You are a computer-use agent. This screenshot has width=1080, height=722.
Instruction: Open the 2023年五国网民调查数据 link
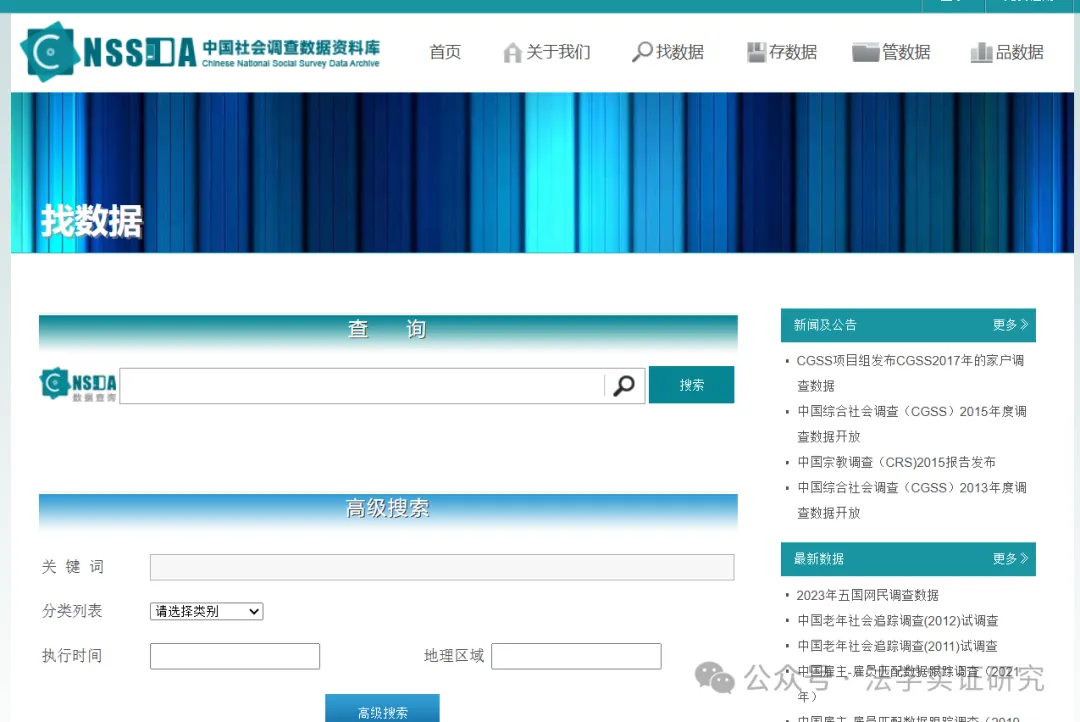point(868,595)
